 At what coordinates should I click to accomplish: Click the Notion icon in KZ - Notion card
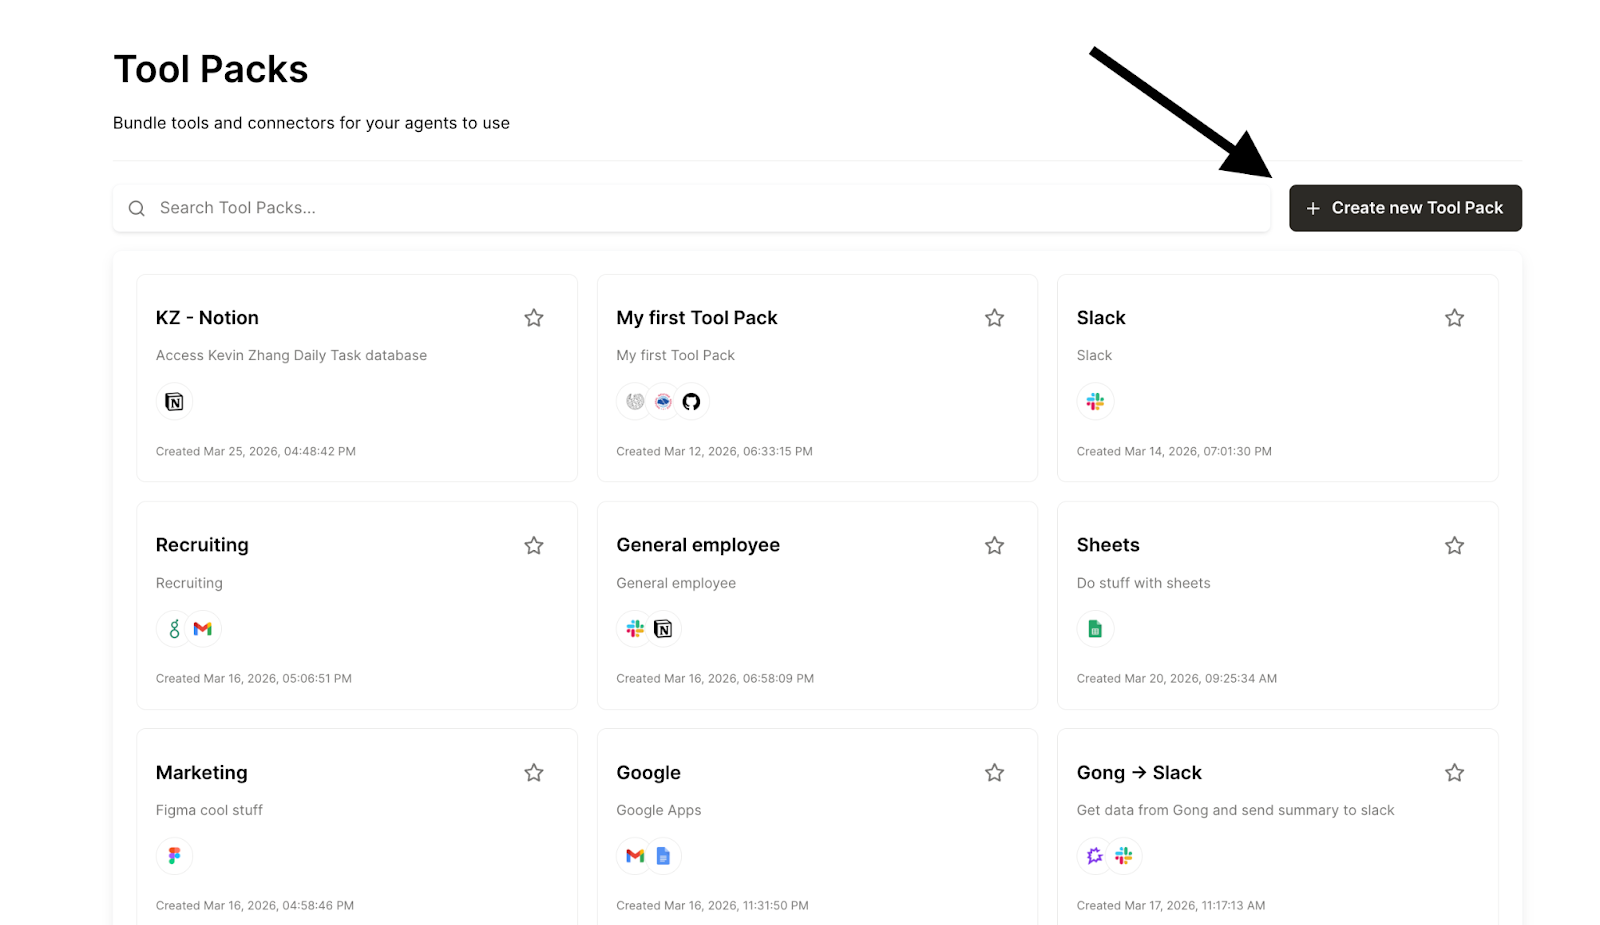(x=174, y=402)
